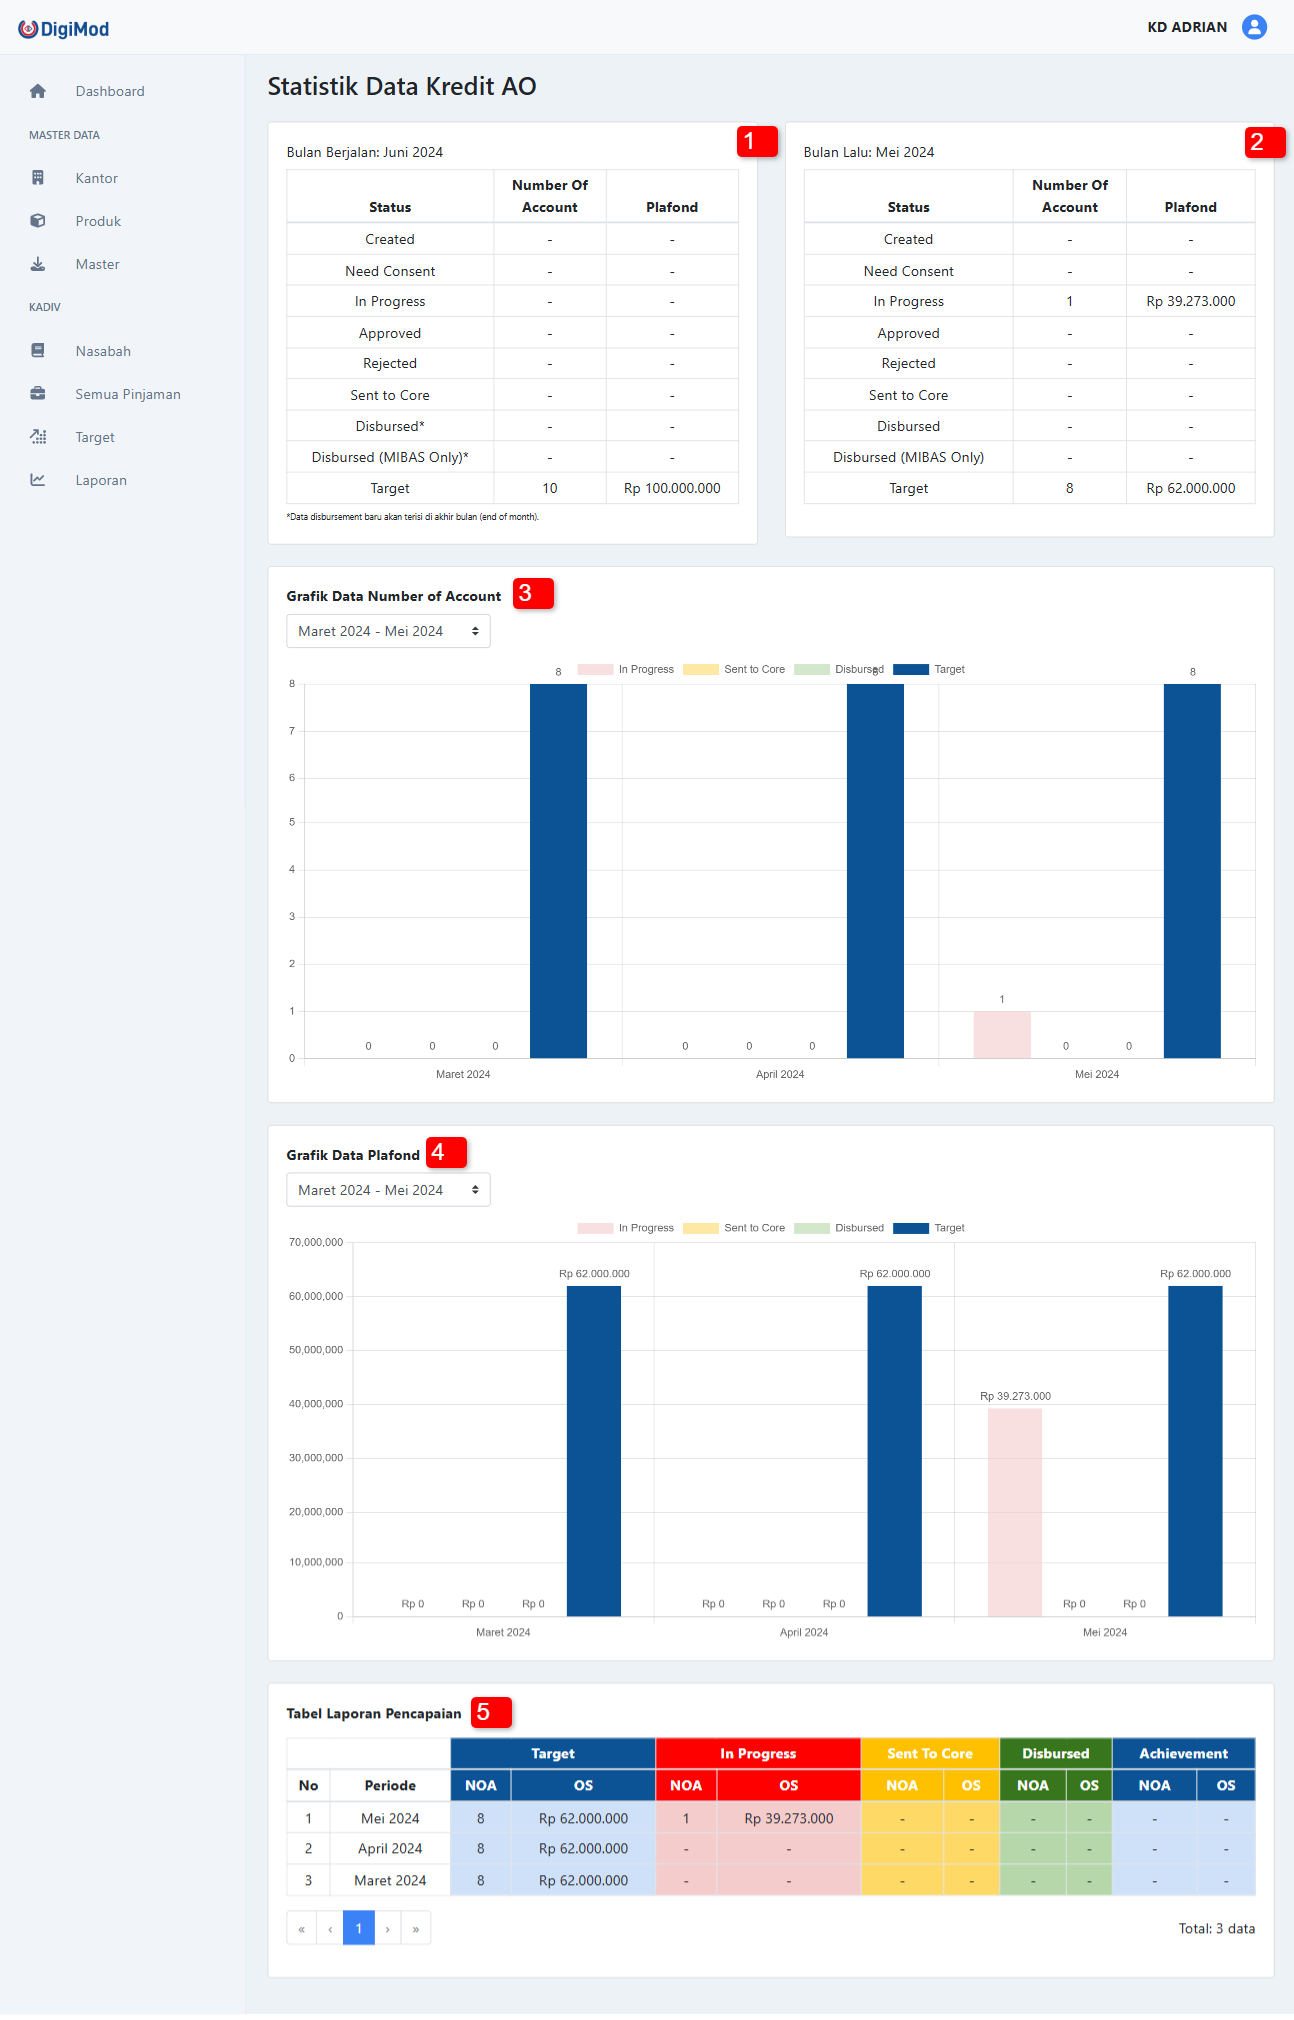Click the Produk box icon
The height and width of the screenshot is (2020, 1294).
(x=38, y=221)
